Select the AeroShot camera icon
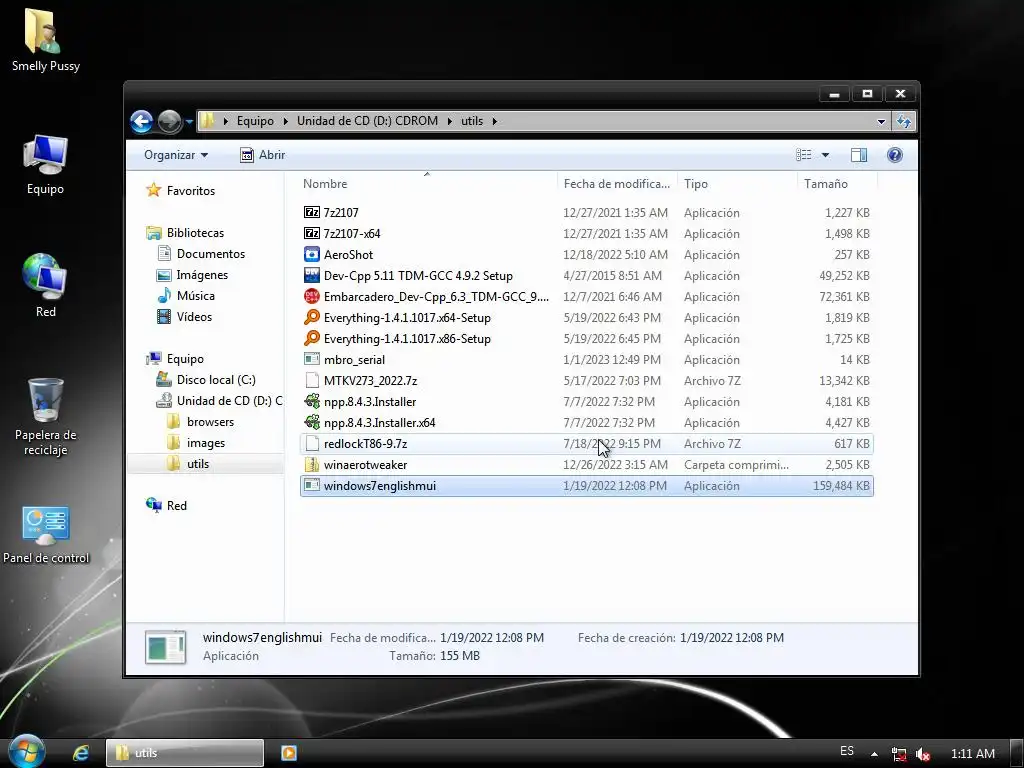The image size is (1024, 768). 312,255
